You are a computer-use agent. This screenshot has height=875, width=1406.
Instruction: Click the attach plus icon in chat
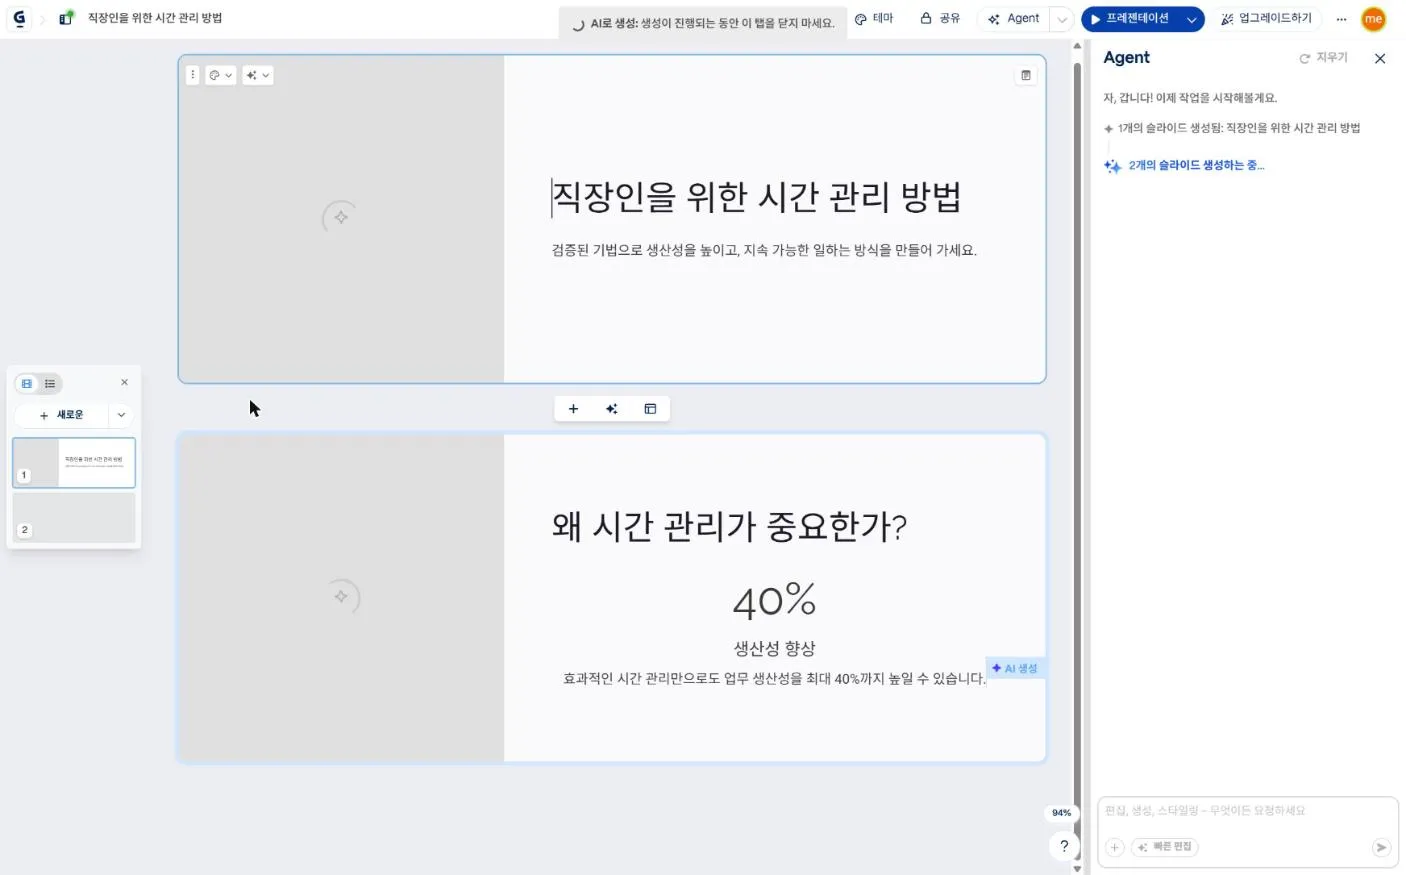click(1114, 847)
